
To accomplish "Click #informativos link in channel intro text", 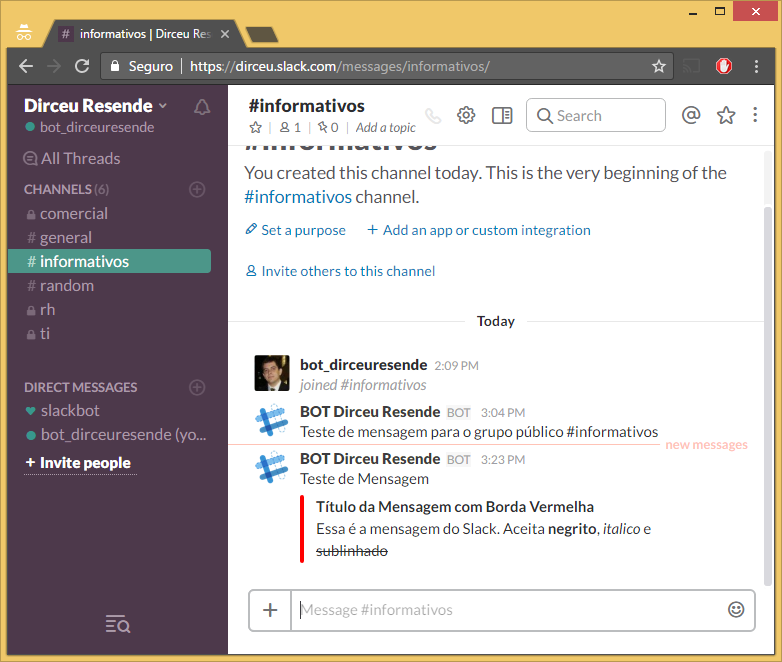I will (x=298, y=197).
